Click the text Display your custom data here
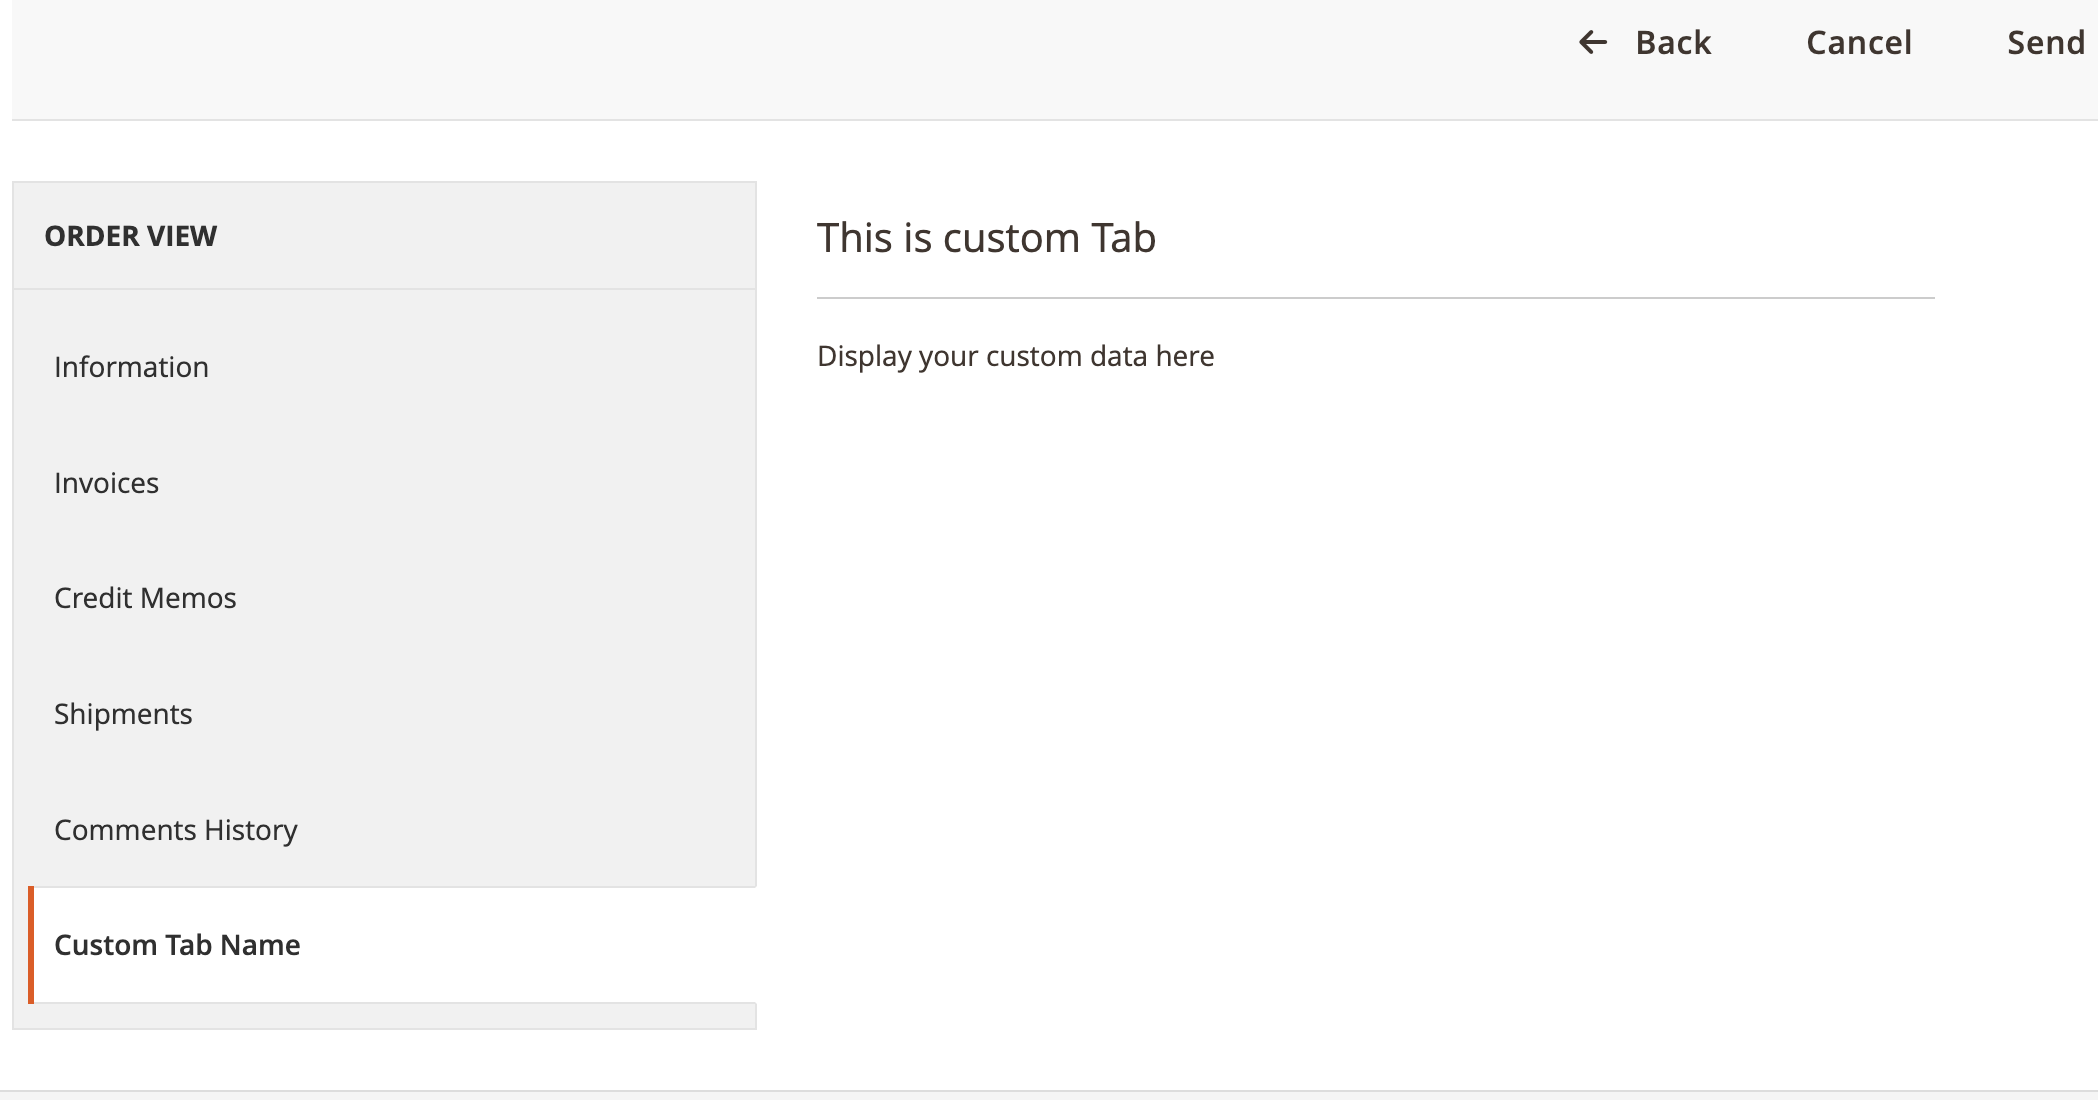This screenshot has height=1100, width=2098. tap(1016, 355)
